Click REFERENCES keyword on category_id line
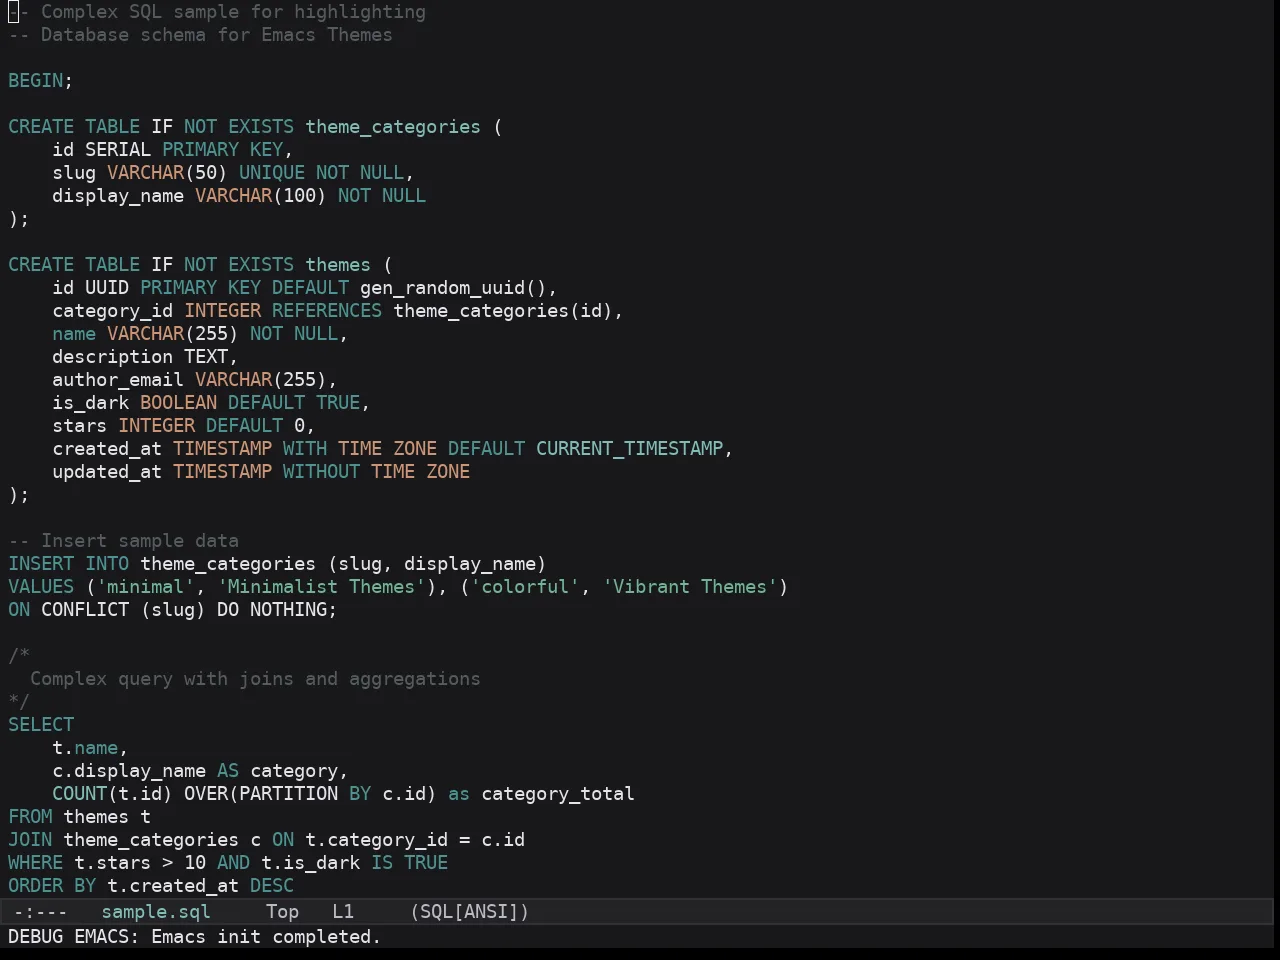The width and height of the screenshot is (1280, 960). [327, 311]
